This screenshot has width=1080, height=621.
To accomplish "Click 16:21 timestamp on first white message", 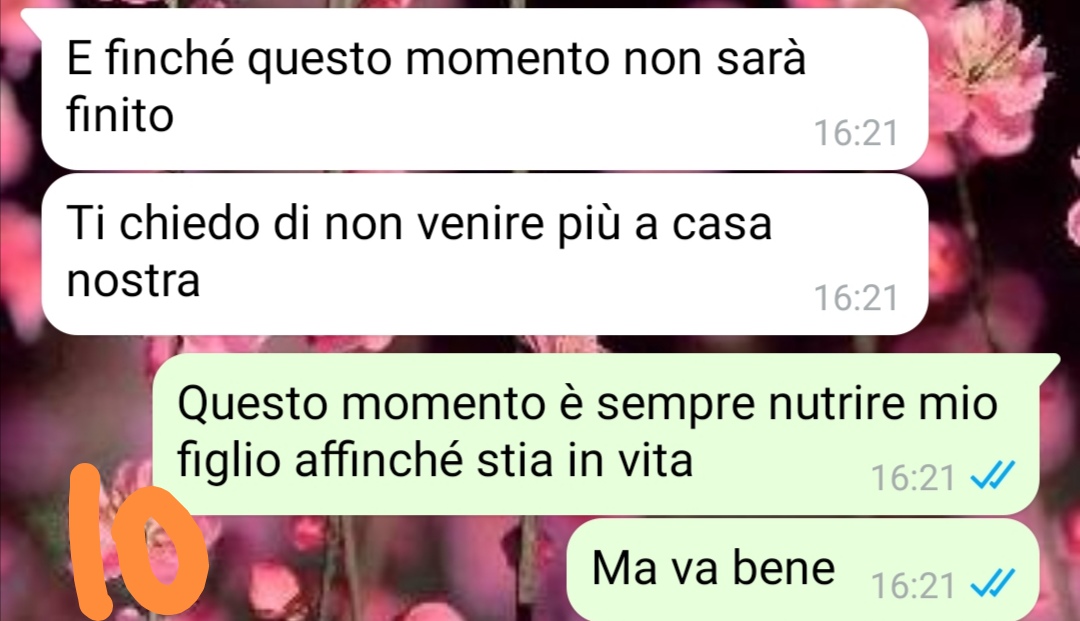I will 856,133.
